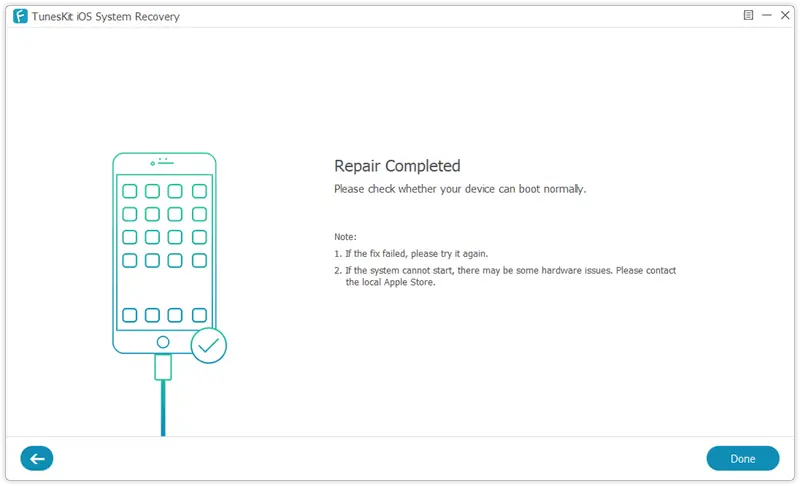Go back using the arrow button

tap(37, 458)
